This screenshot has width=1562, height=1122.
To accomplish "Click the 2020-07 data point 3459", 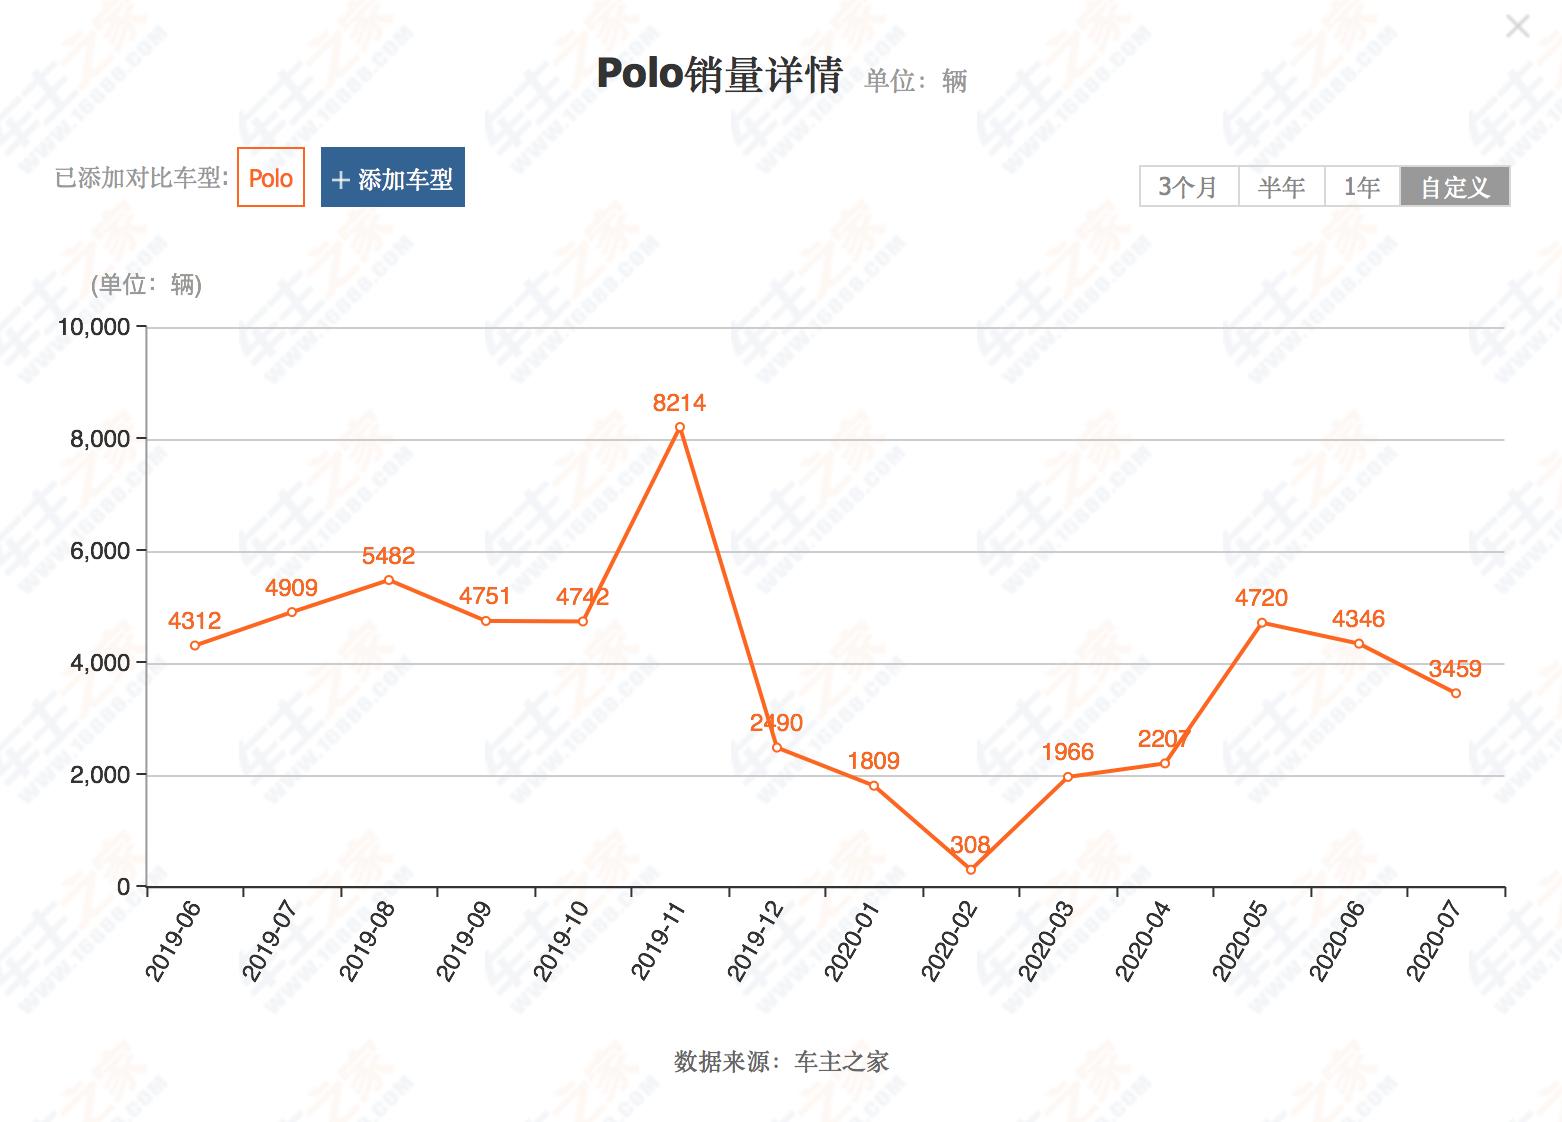I will point(1456,693).
